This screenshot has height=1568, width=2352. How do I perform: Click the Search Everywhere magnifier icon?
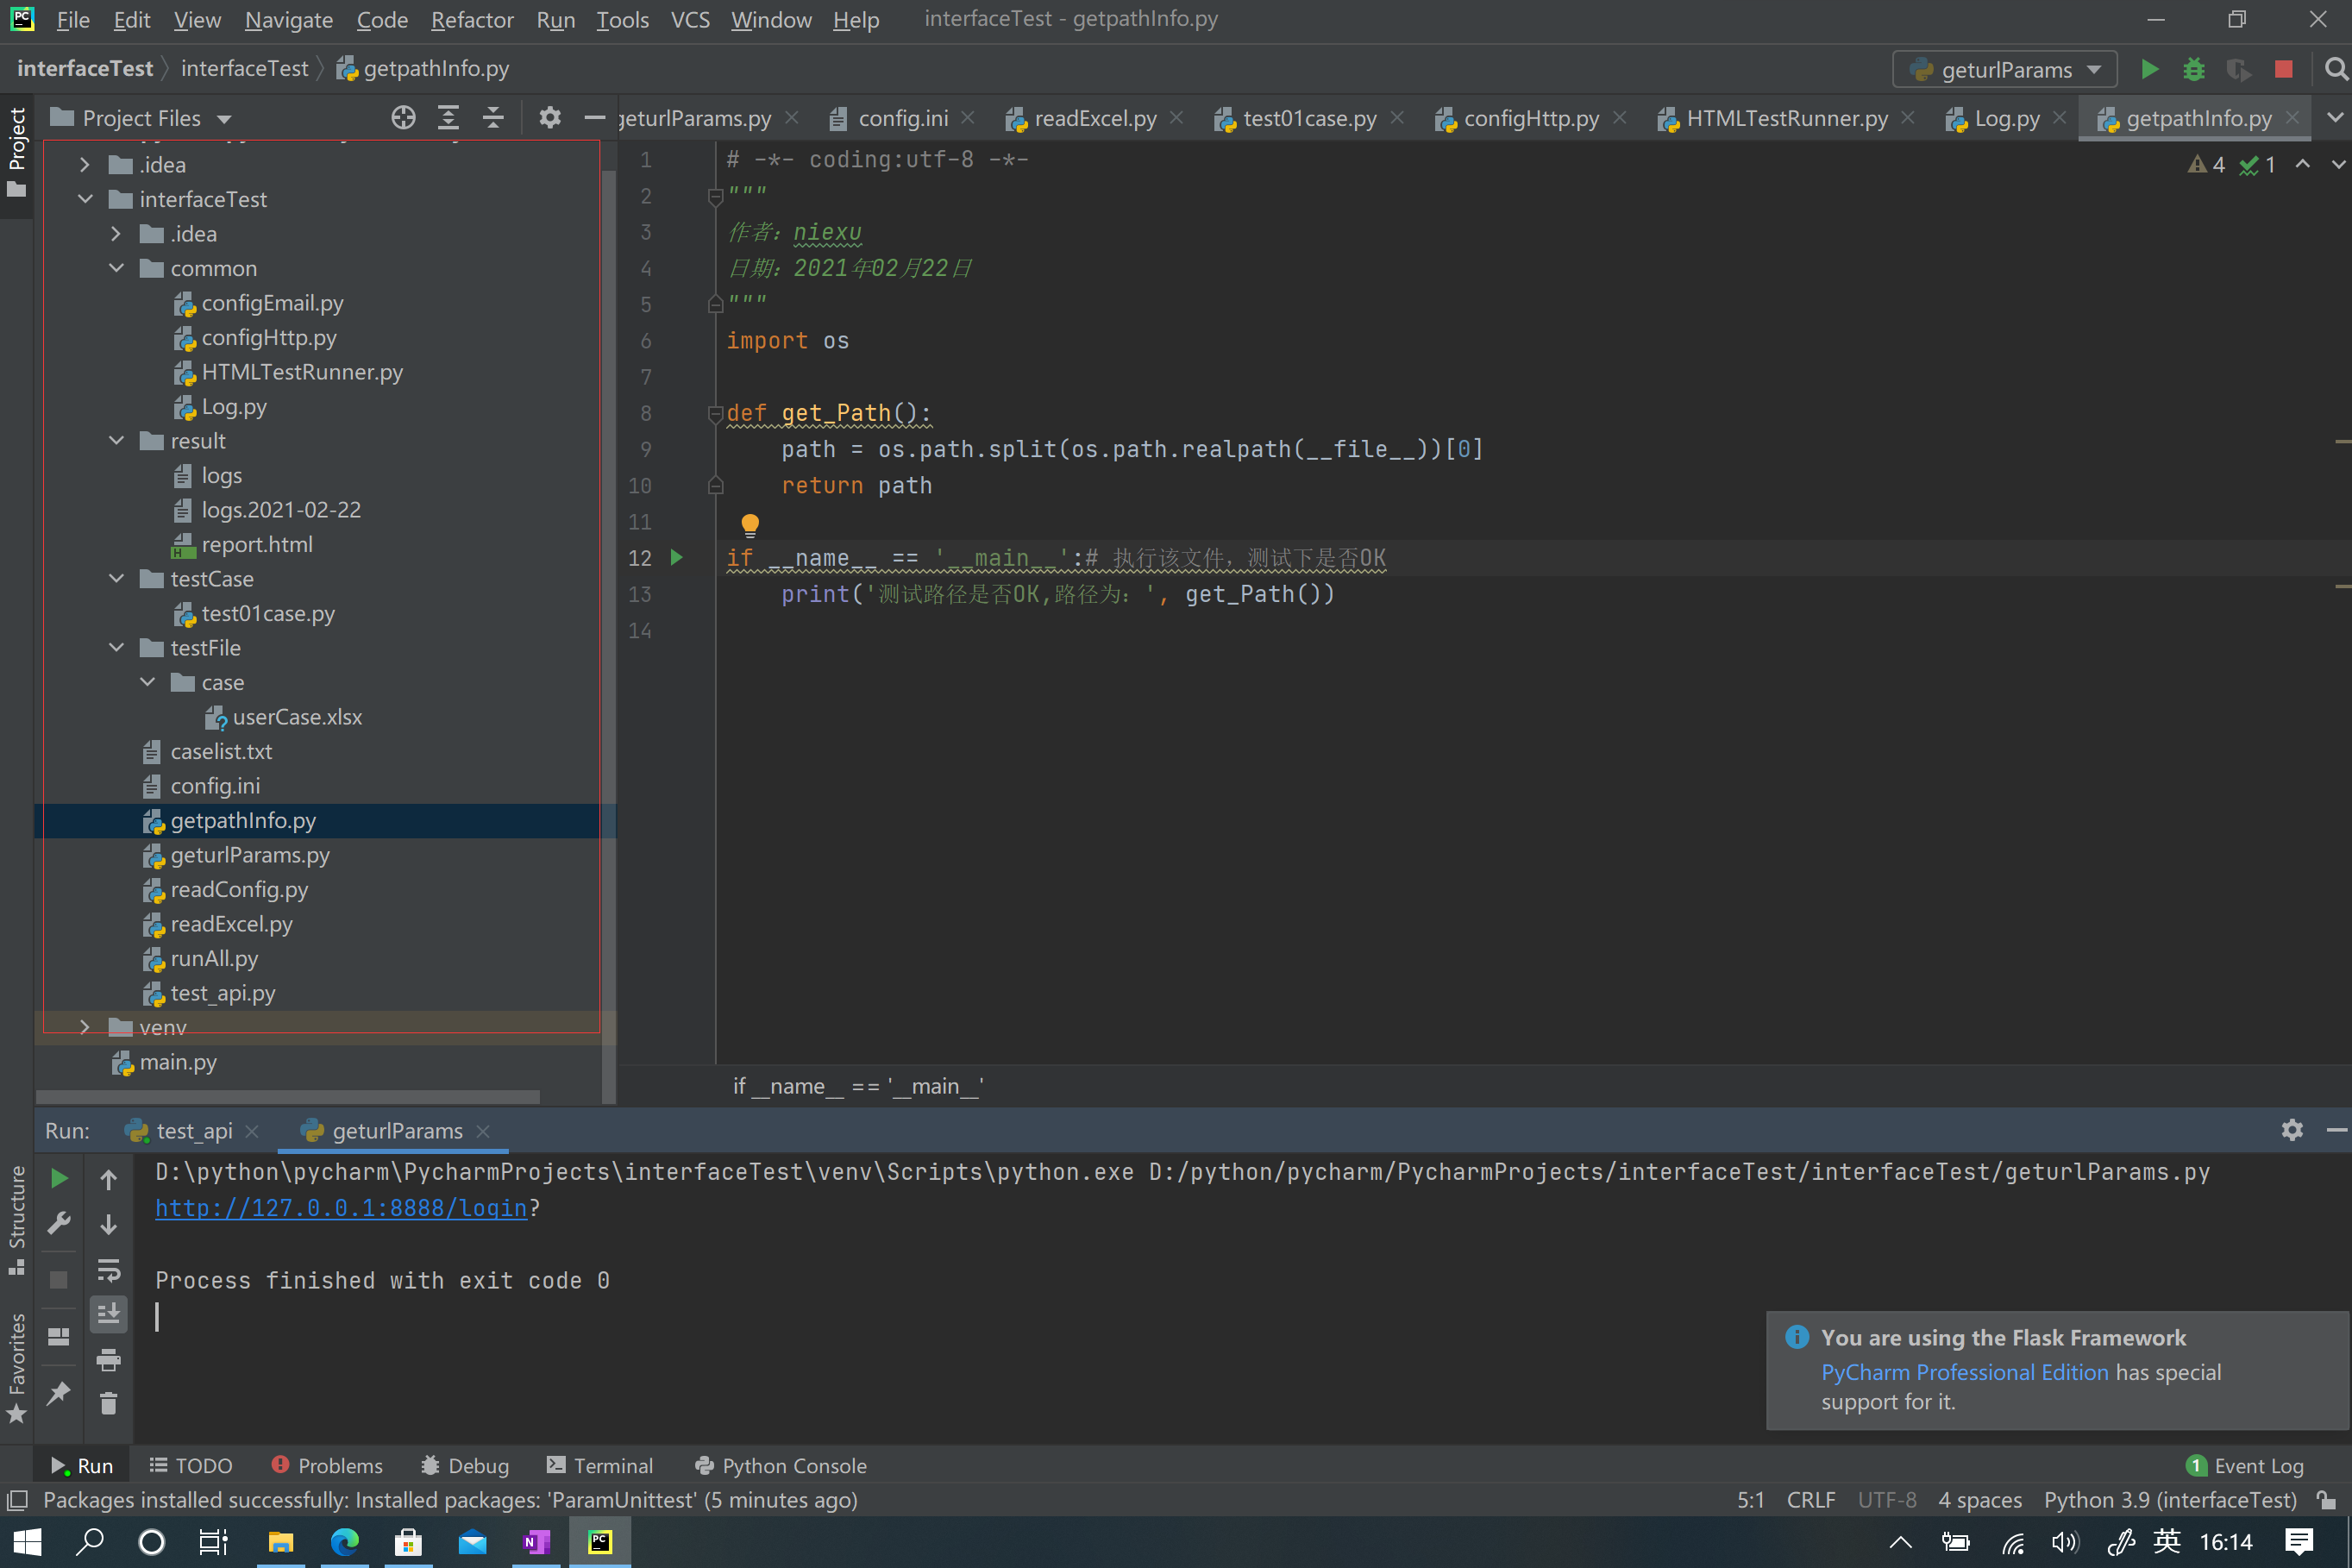pos(2335,69)
